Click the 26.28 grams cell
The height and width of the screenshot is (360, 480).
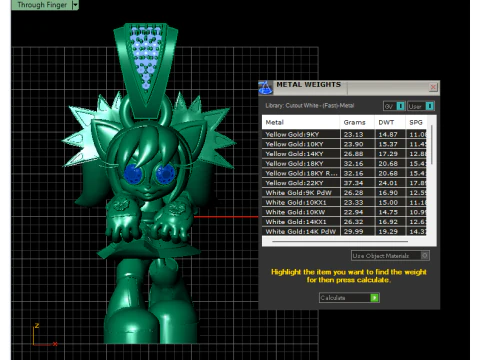tap(357, 192)
